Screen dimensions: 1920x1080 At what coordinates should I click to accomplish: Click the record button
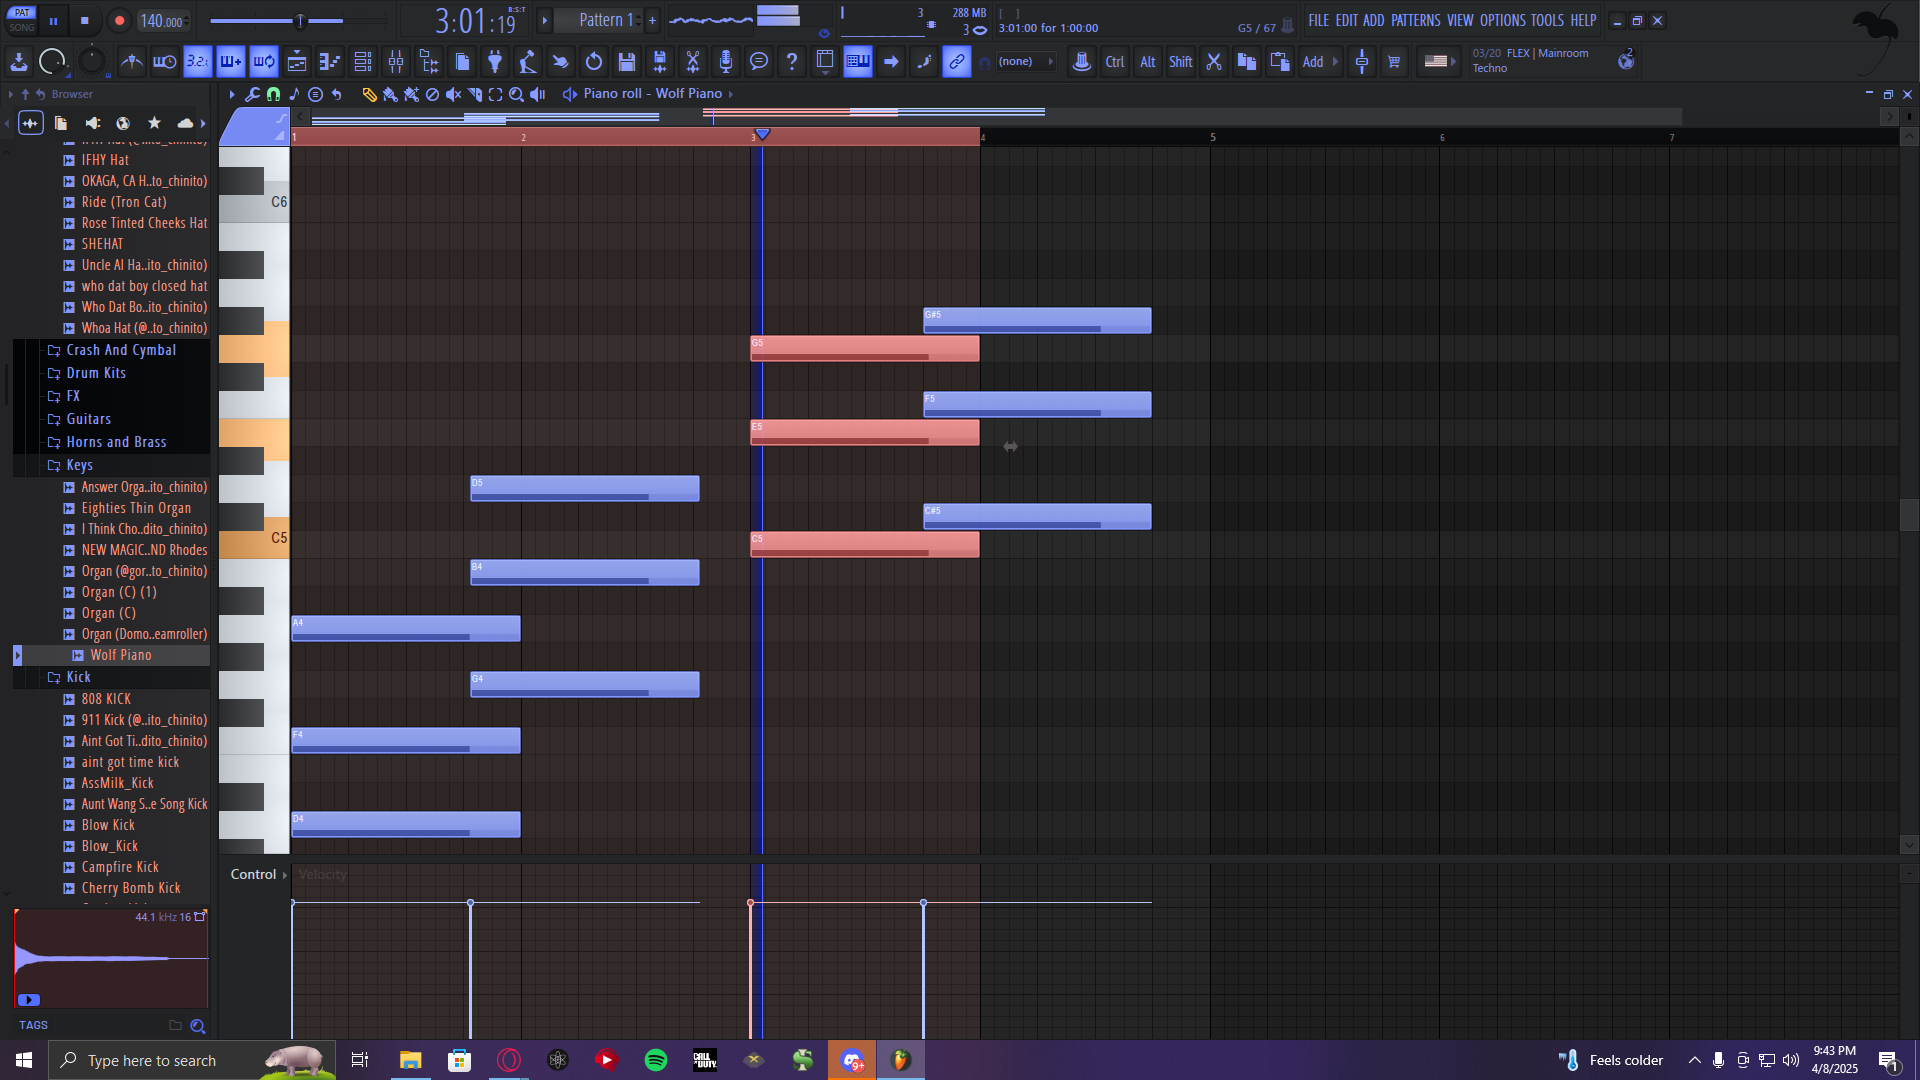coord(119,20)
